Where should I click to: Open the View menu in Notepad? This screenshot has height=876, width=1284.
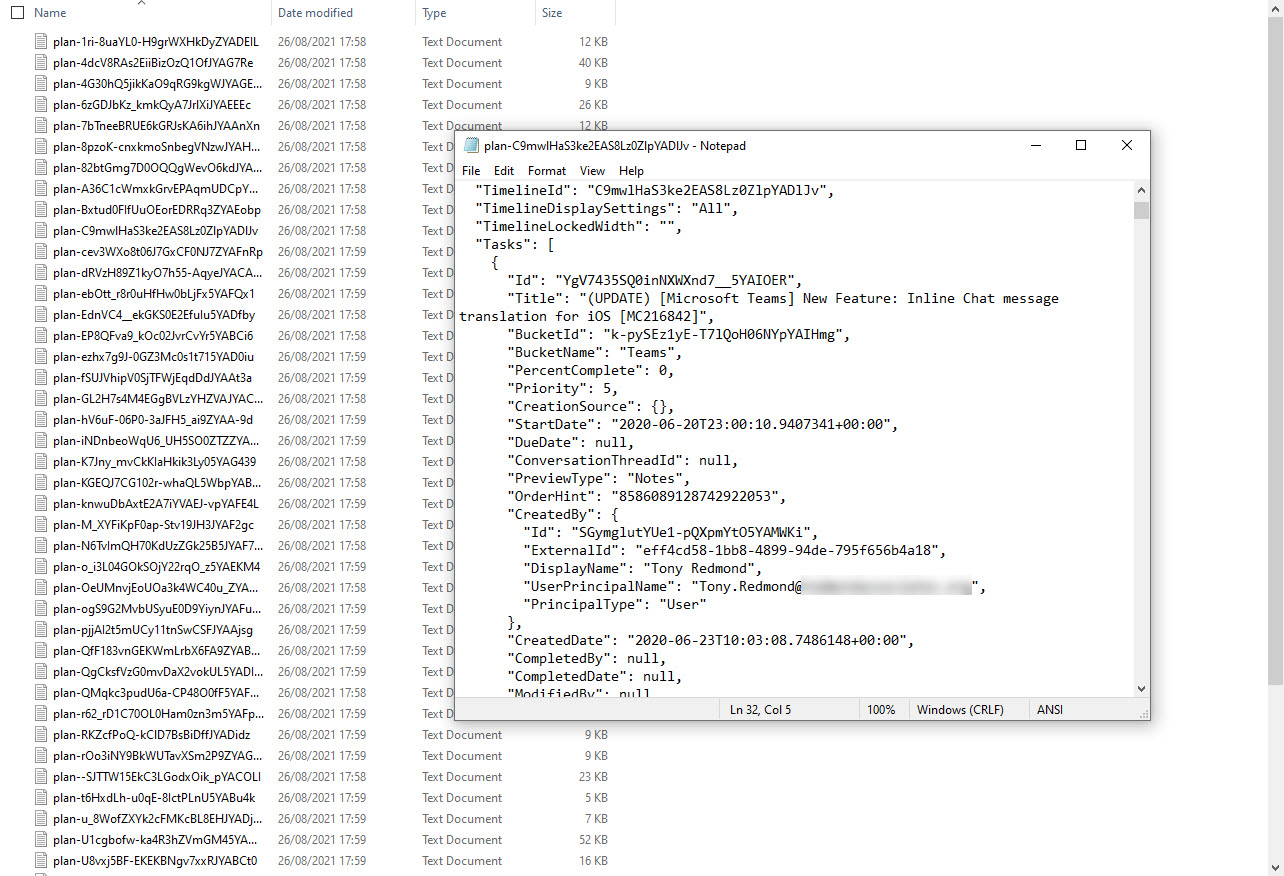coord(592,171)
